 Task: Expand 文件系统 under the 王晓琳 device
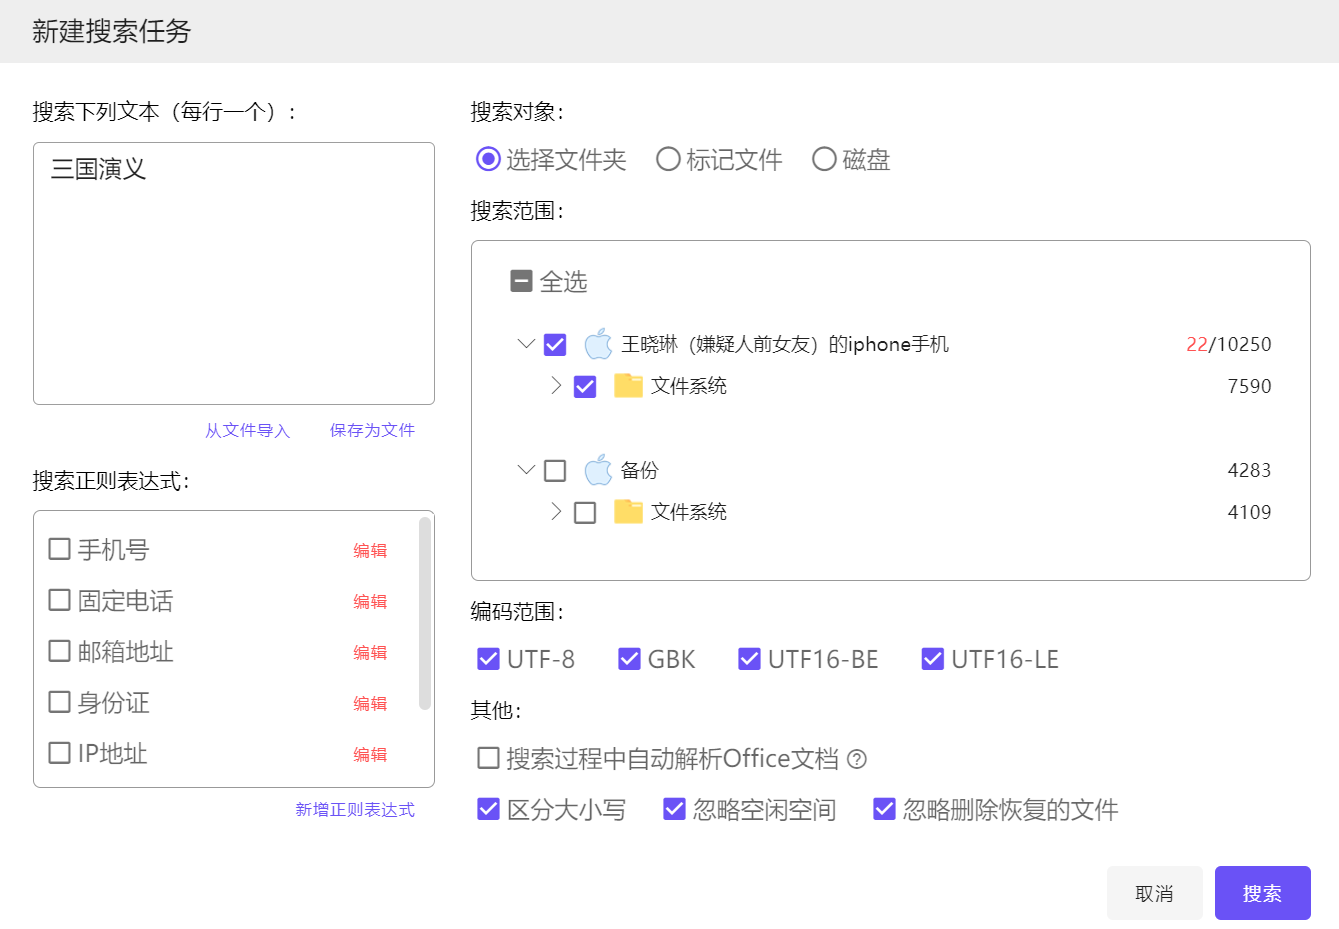[556, 386]
